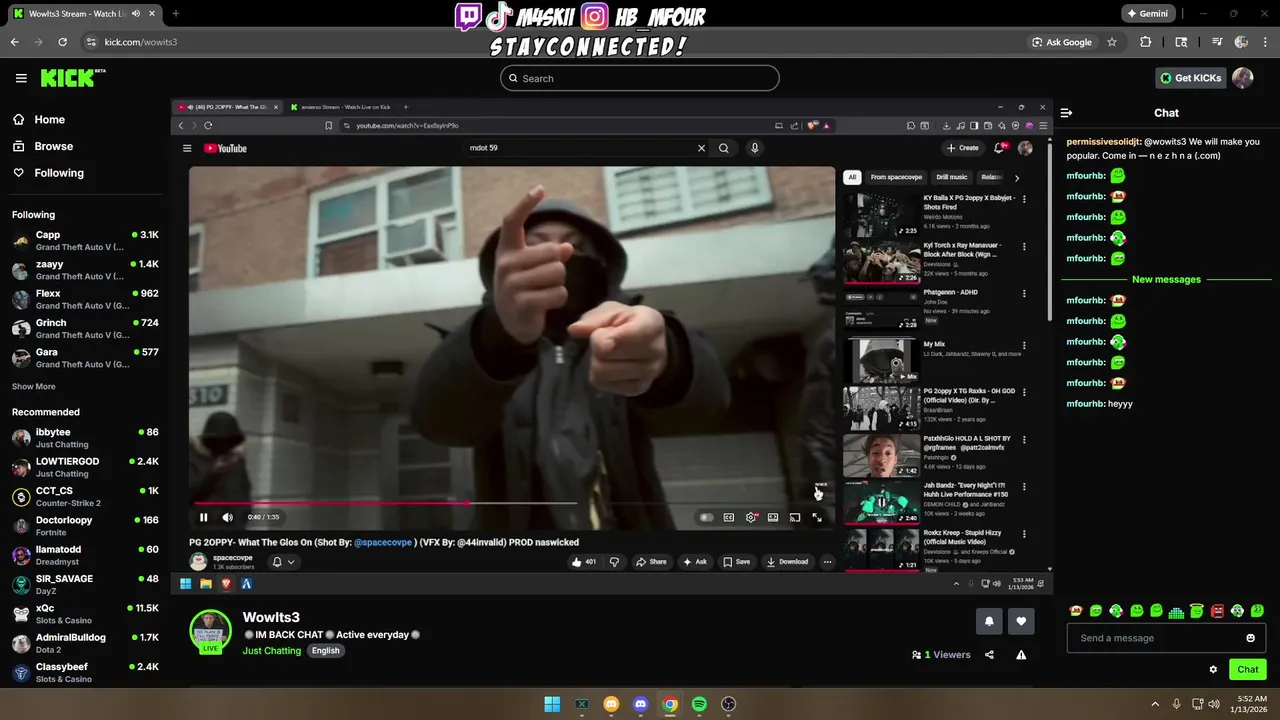The width and height of the screenshot is (1280, 720).
Task: Select the From spacecovpe chip
Action: (x=896, y=177)
